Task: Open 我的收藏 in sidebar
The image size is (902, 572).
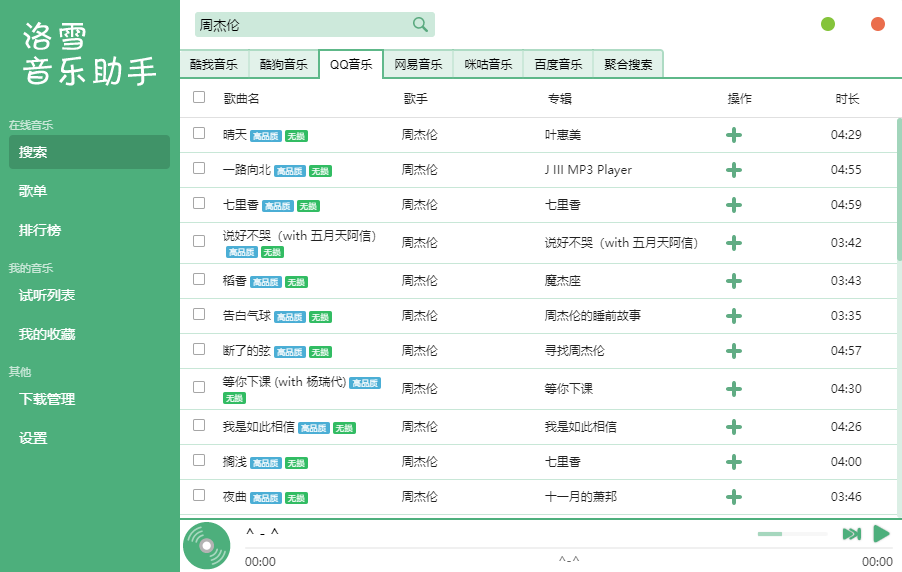Action: pyautogui.click(x=89, y=334)
